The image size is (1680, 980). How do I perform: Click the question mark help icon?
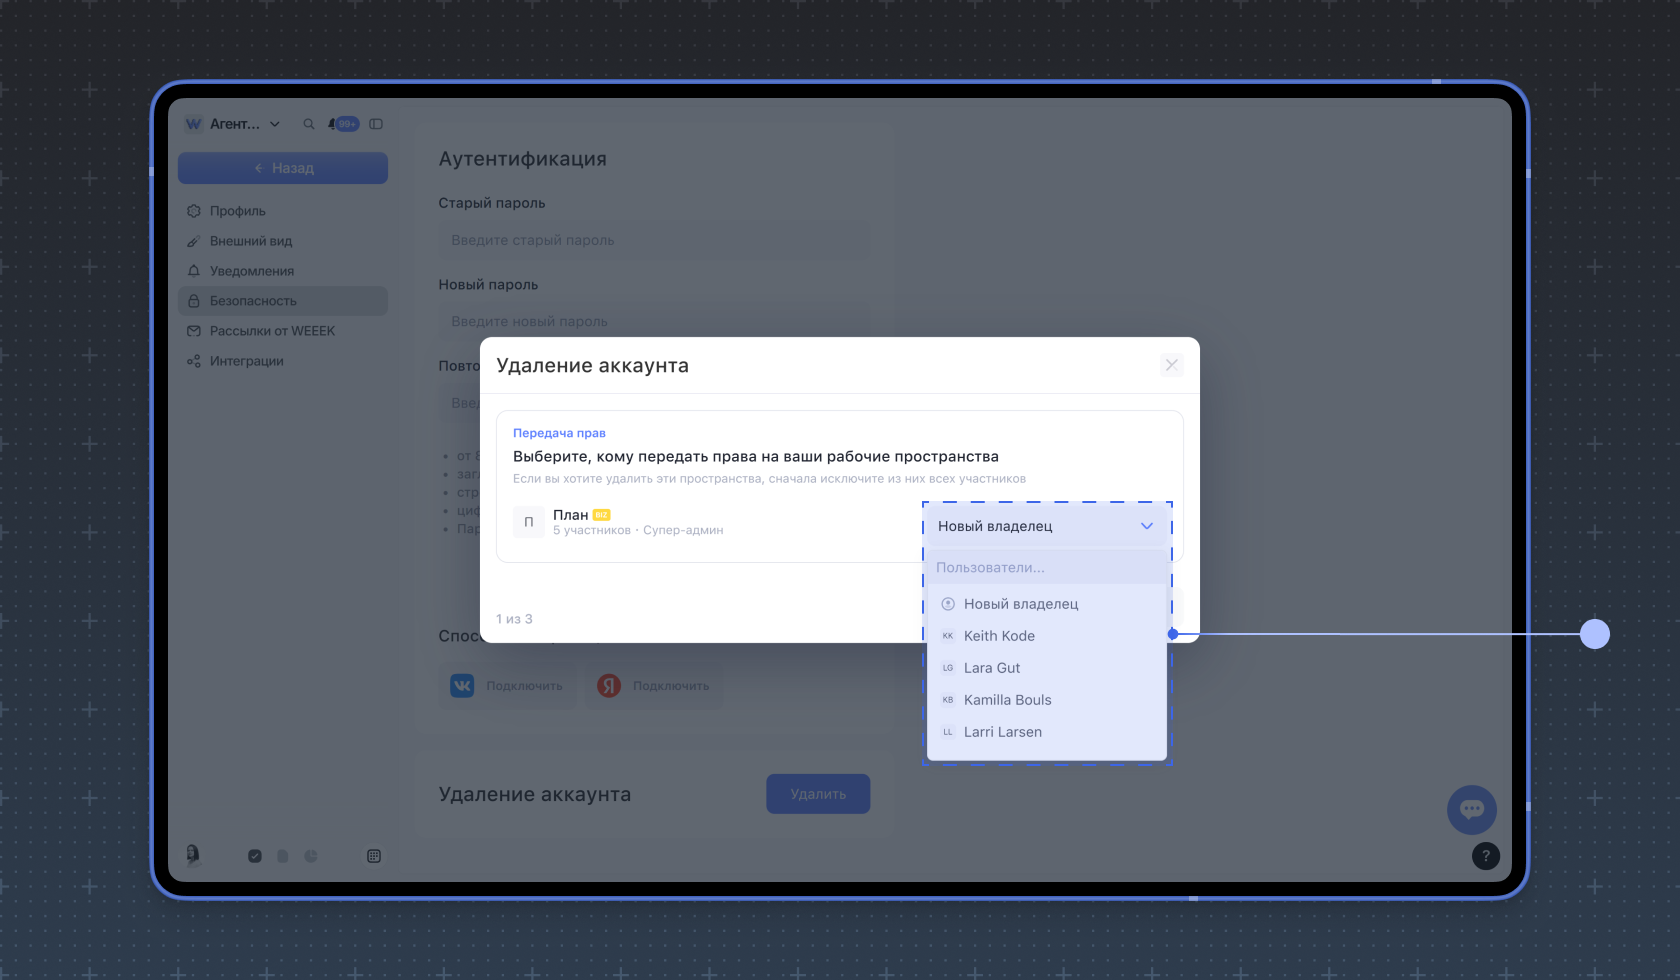1485,856
